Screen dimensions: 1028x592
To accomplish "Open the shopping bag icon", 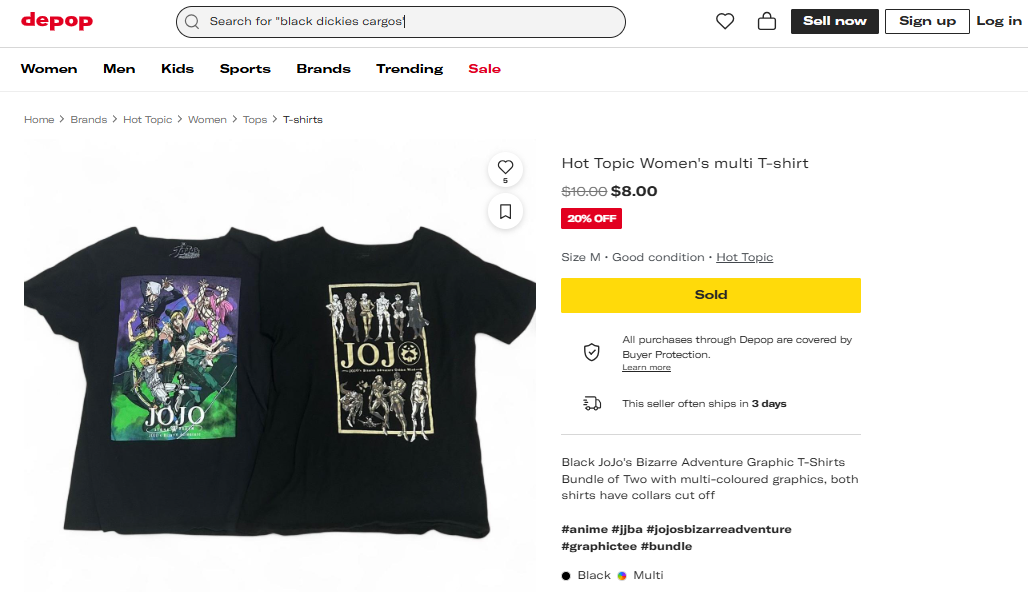I will click(767, 21).
